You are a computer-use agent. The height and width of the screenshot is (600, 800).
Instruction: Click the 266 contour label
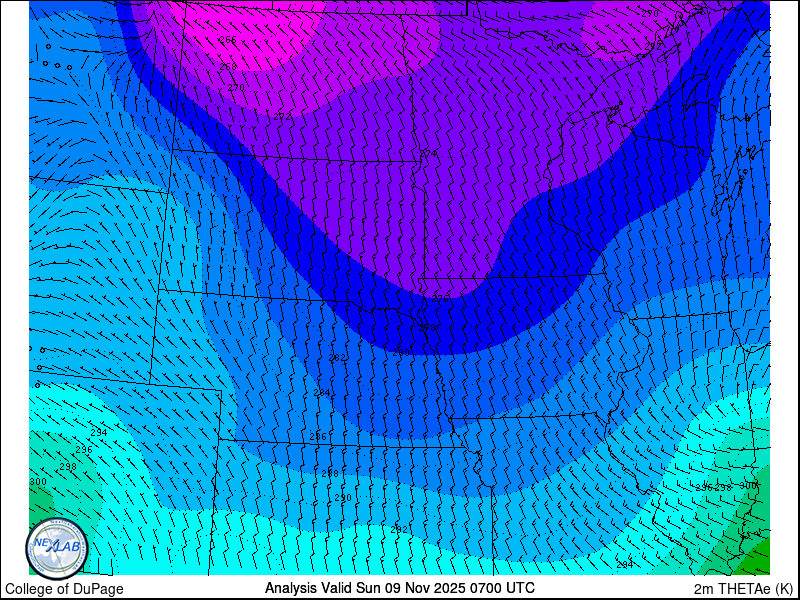[x=228, y=39]
